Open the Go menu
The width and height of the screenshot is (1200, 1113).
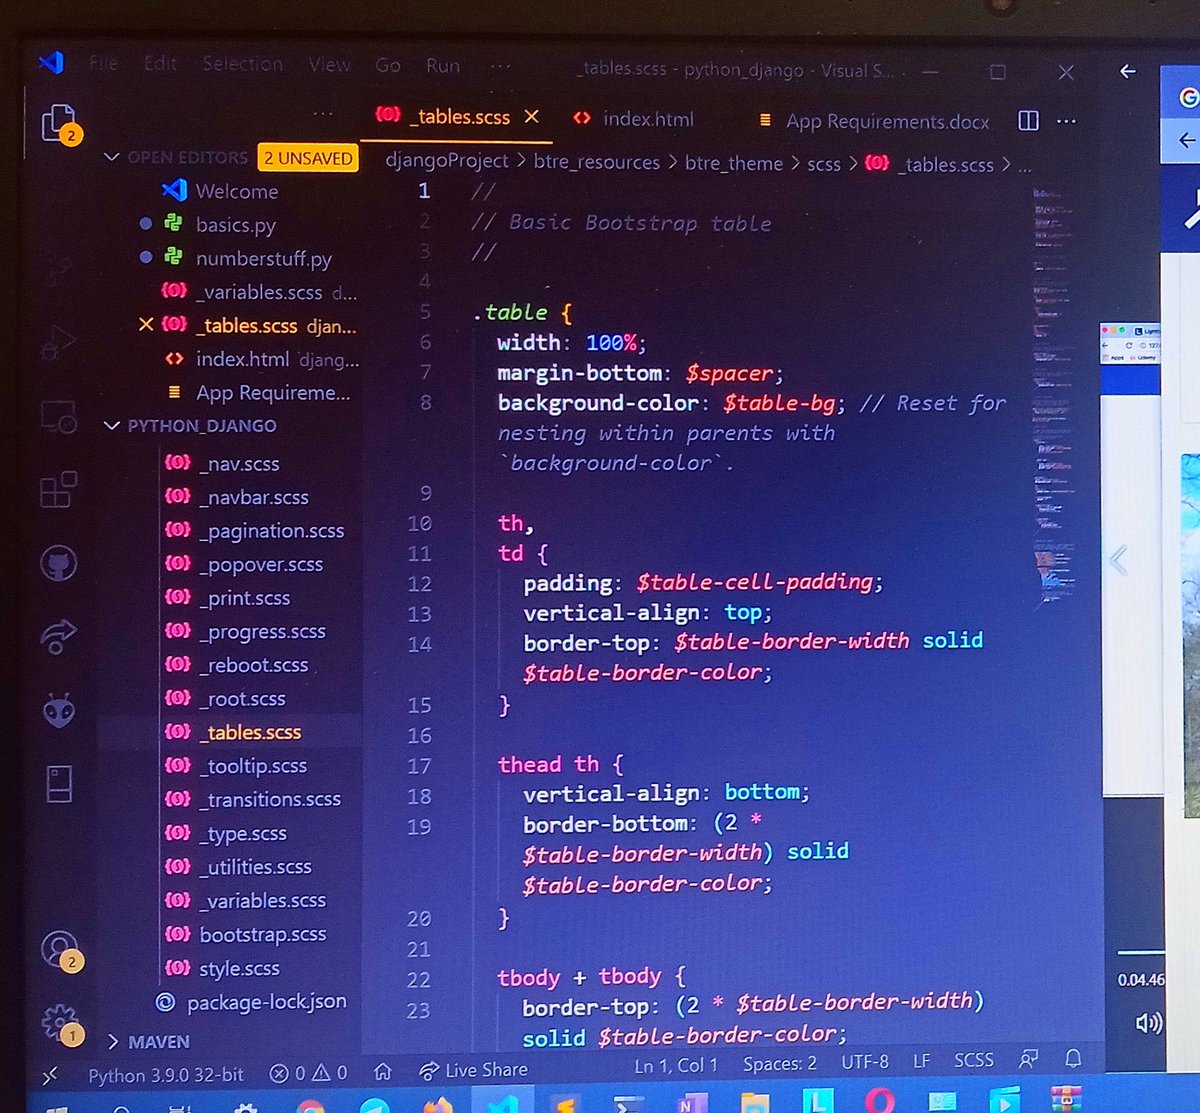pos(388,66)
